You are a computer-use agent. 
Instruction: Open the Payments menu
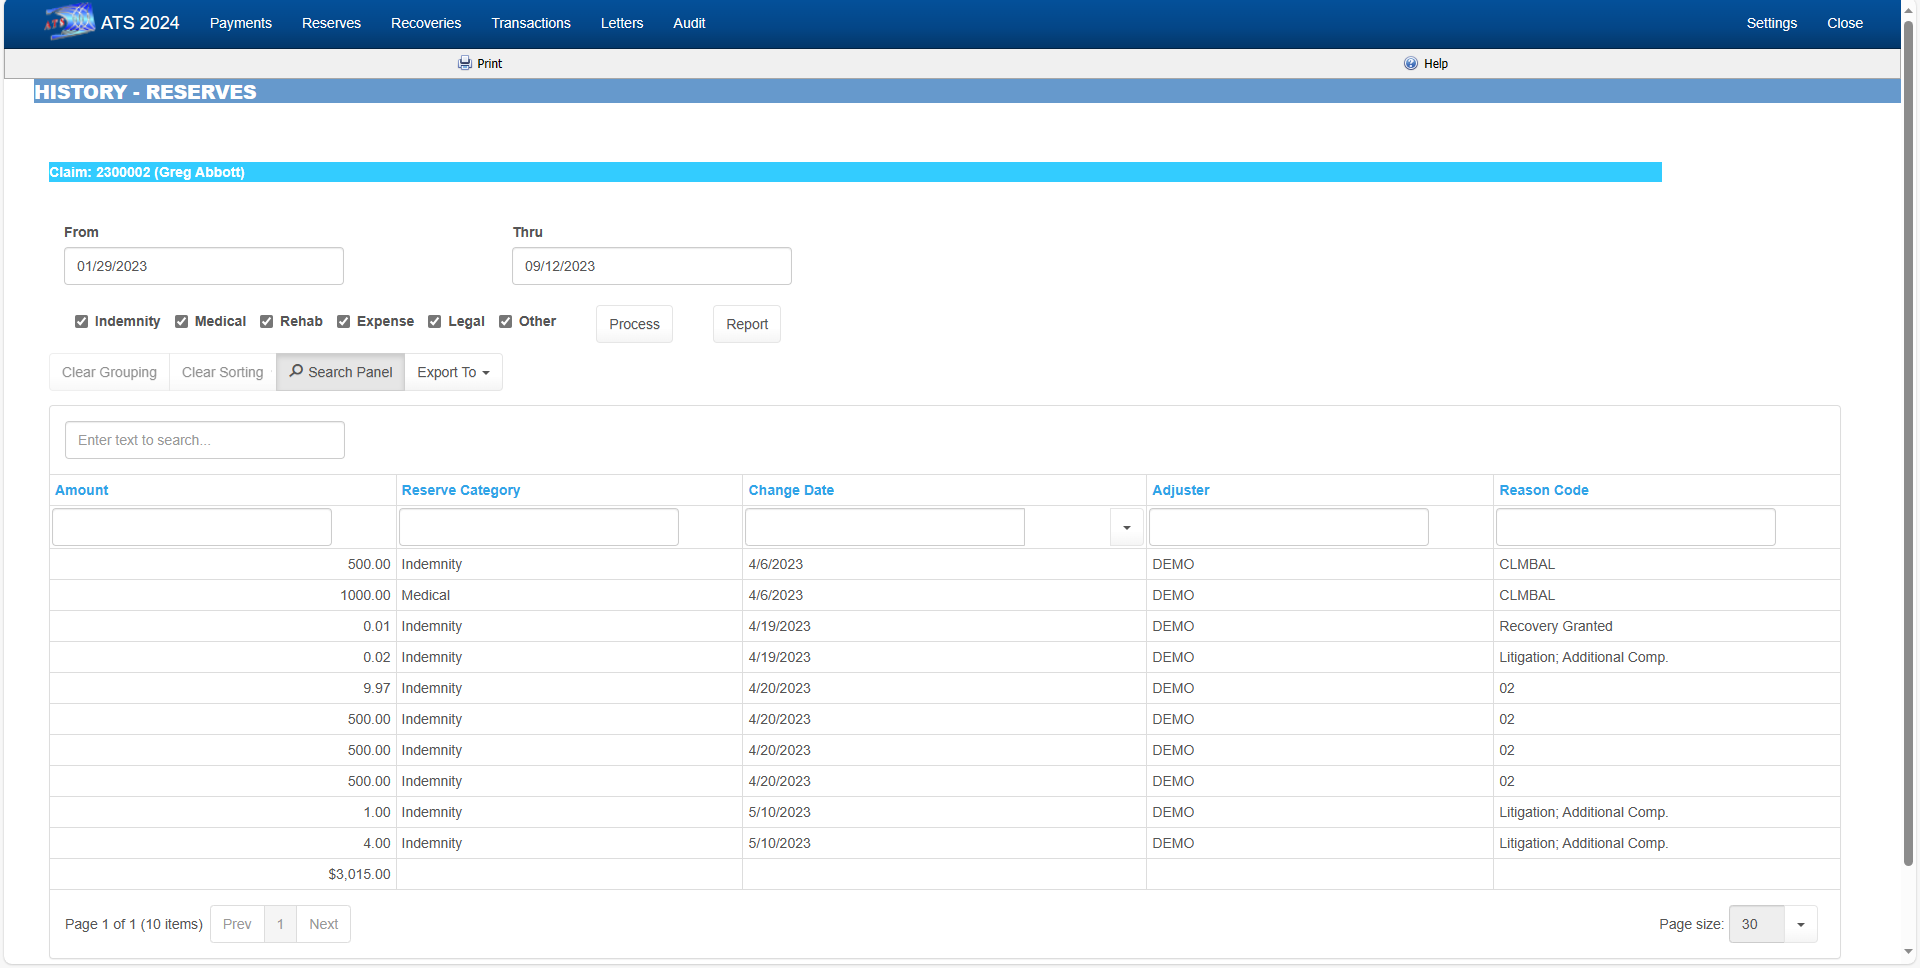pyautogui.click(x=240, y=23)
